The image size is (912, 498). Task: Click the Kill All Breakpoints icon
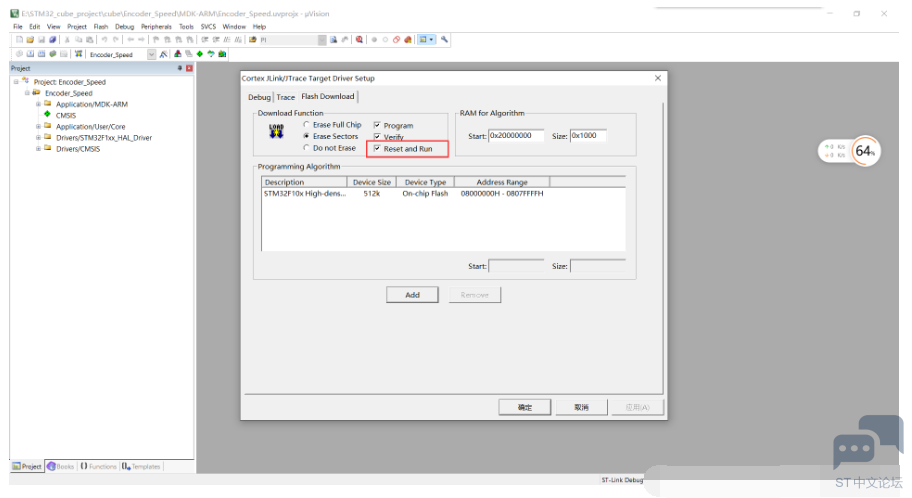point(408,40)
